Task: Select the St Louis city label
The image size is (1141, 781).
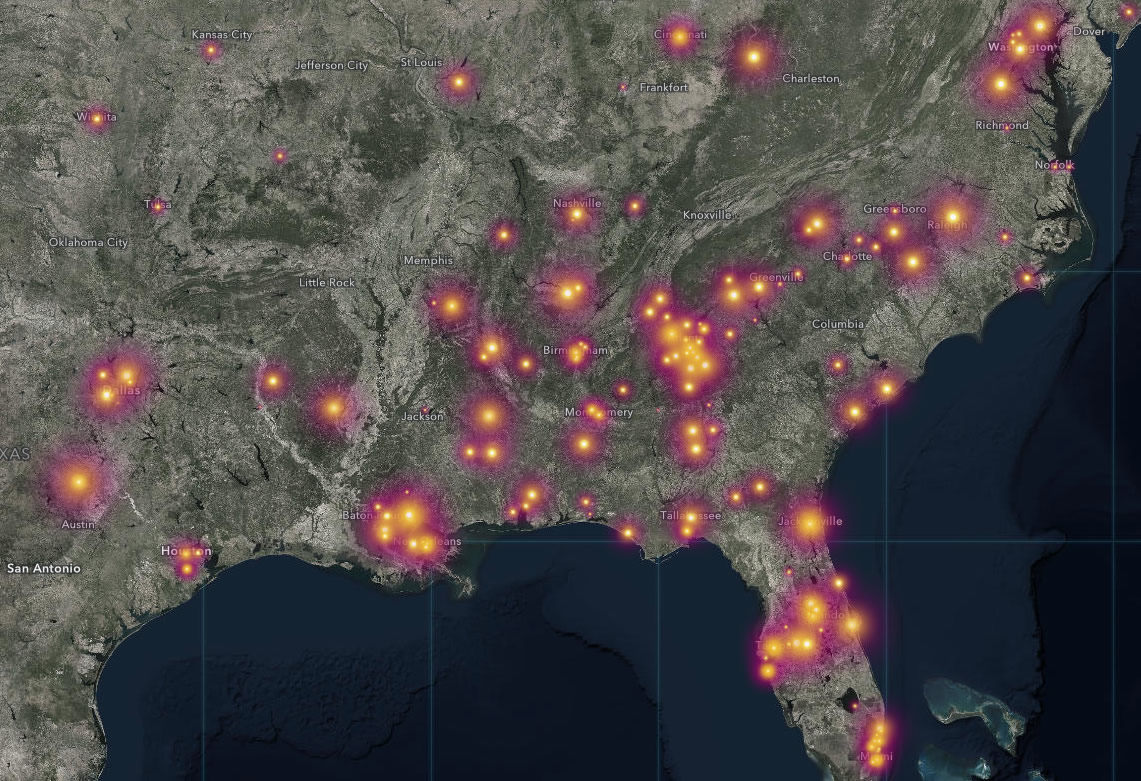Action: (421, 63)
